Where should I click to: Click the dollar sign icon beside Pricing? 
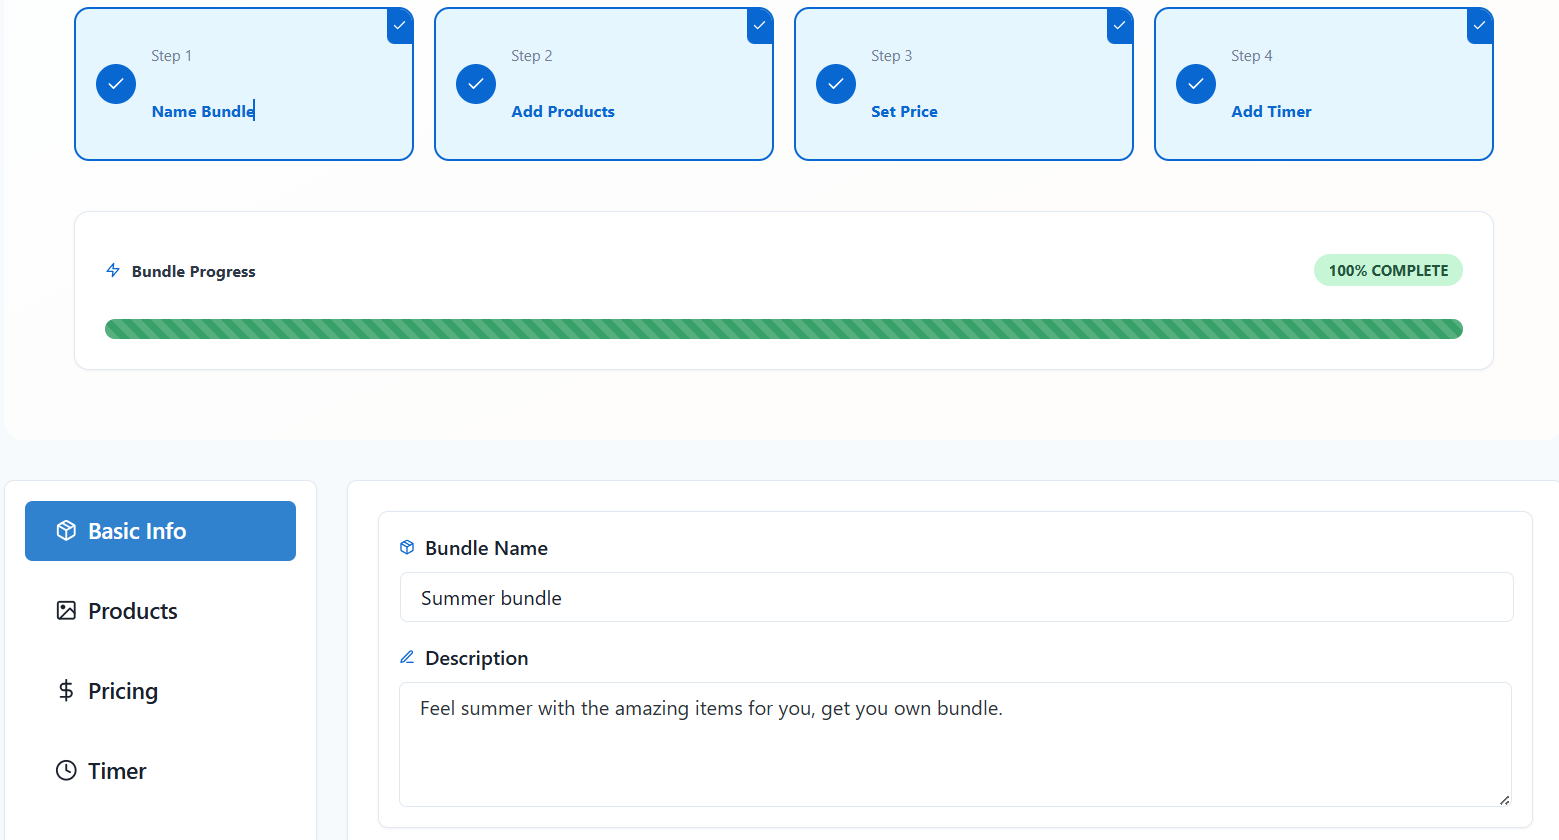pos(66,691)
